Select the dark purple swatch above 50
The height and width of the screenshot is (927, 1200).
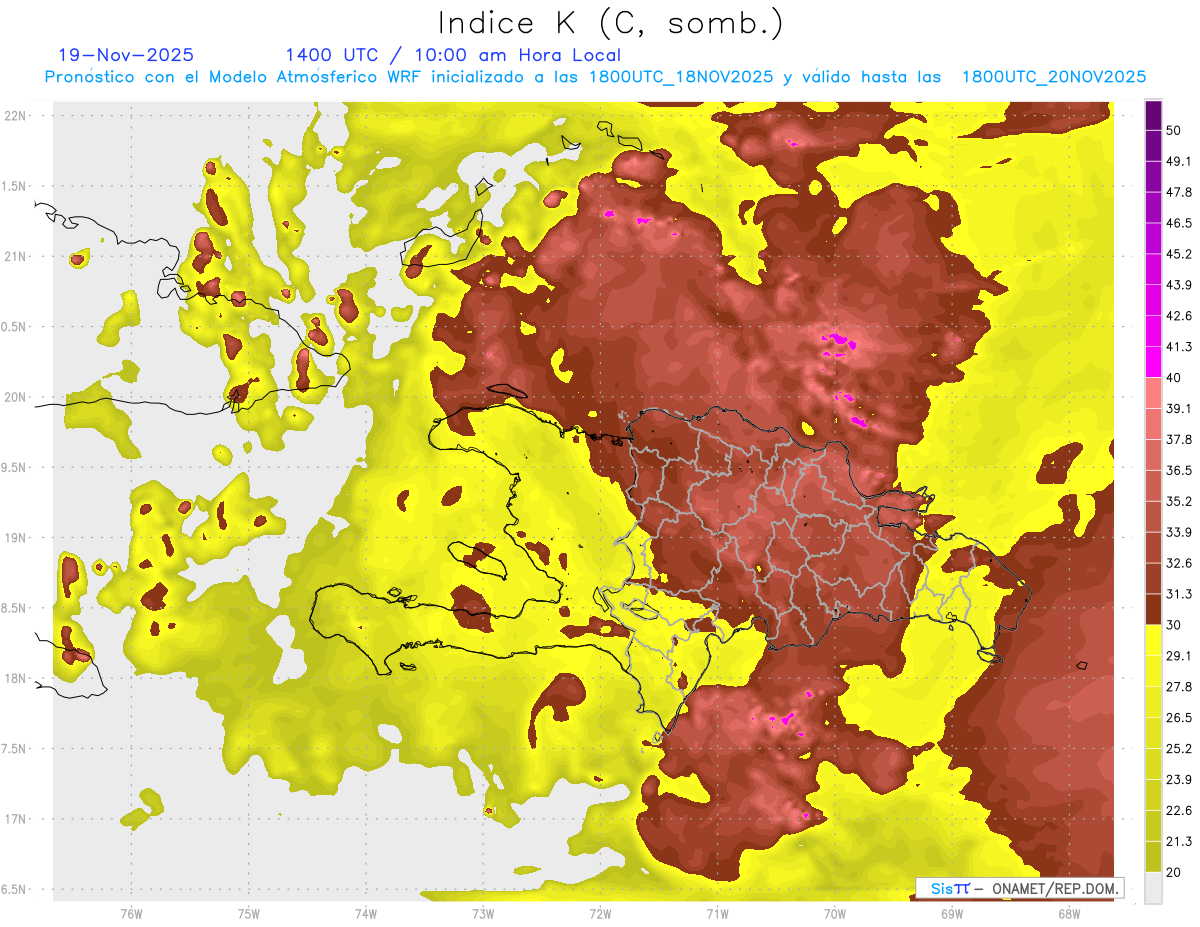(x=1153, y=115)
